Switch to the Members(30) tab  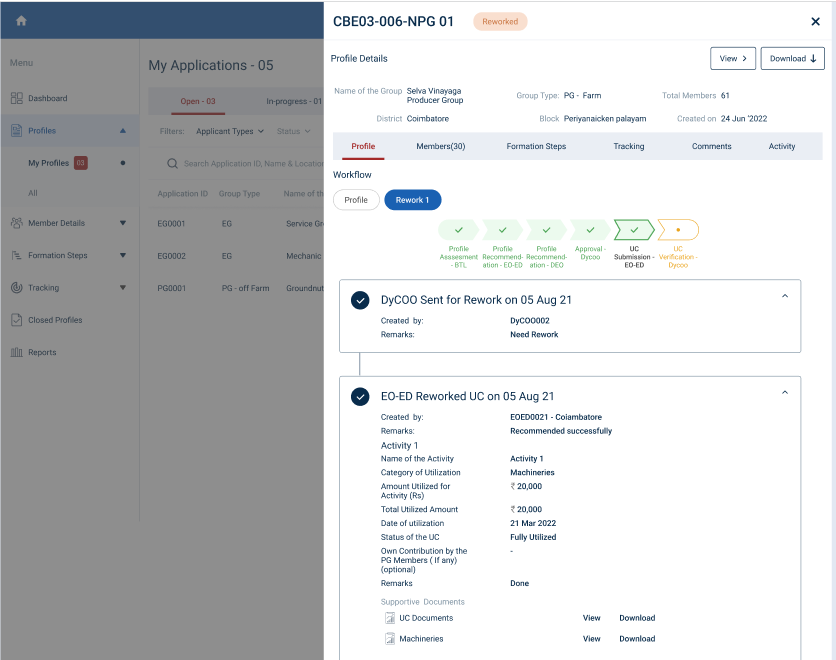tap(440, 146)
